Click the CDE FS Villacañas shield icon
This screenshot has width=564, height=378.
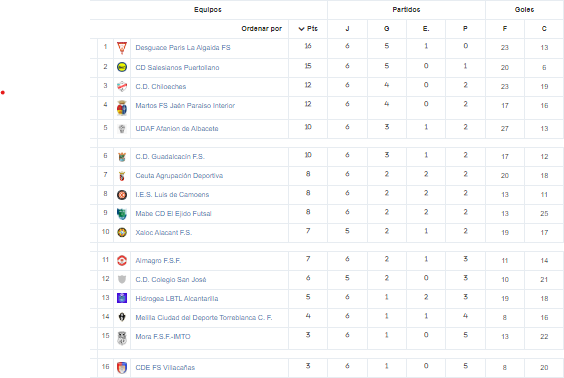(x=122, y=368)
